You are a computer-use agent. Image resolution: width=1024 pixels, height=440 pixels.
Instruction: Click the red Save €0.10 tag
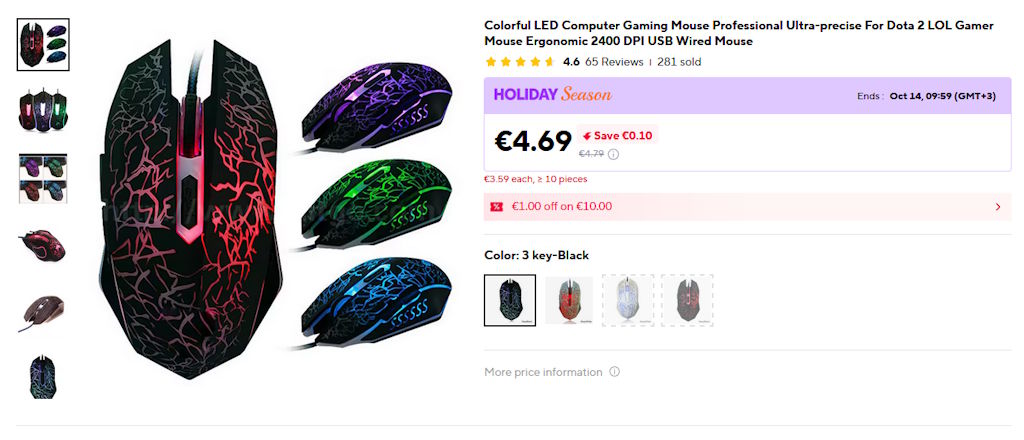coord(617,136)
